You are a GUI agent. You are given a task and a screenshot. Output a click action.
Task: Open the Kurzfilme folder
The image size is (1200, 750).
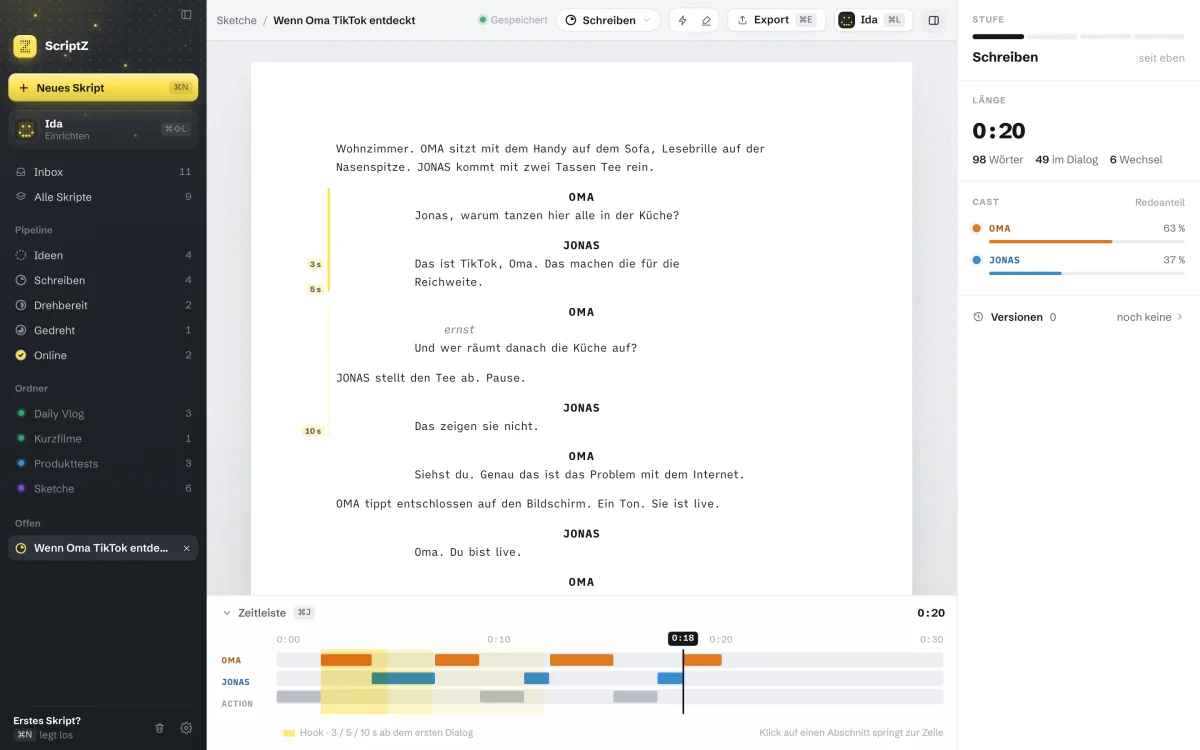point(103,438)
